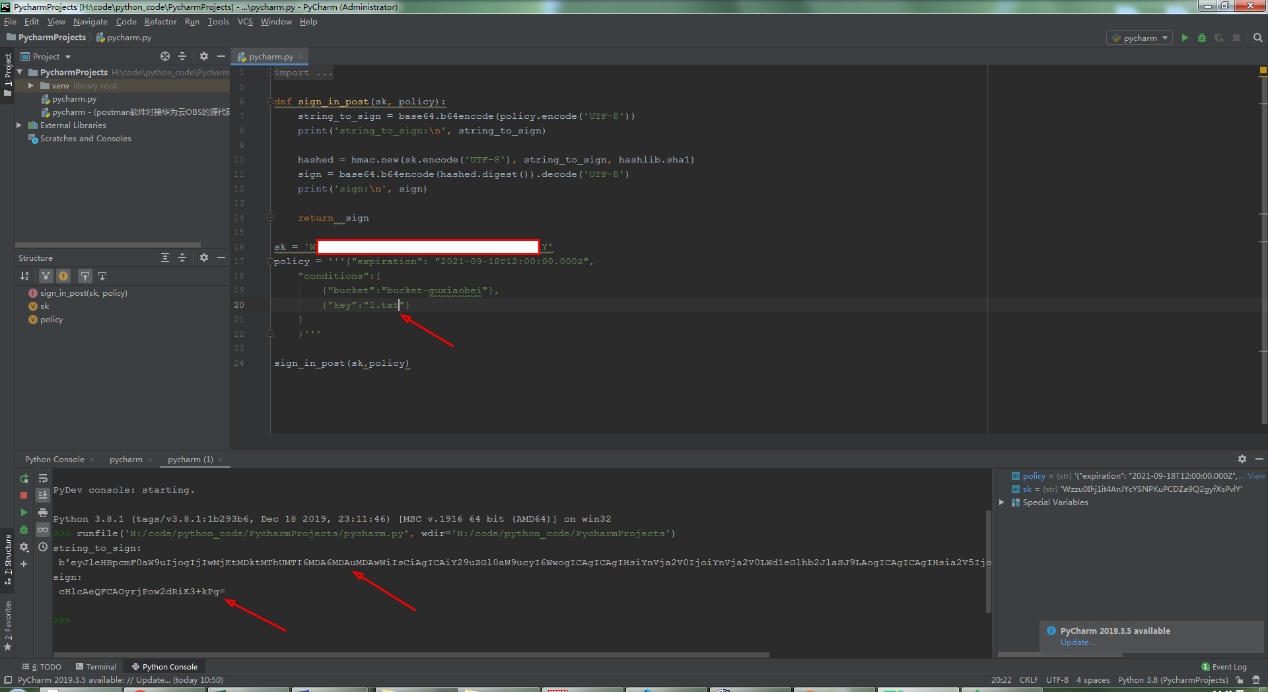Click the Debug bug icon in top toolbar
The width and height of the screenshot is (1268, 692).
tap(1202, 38)
